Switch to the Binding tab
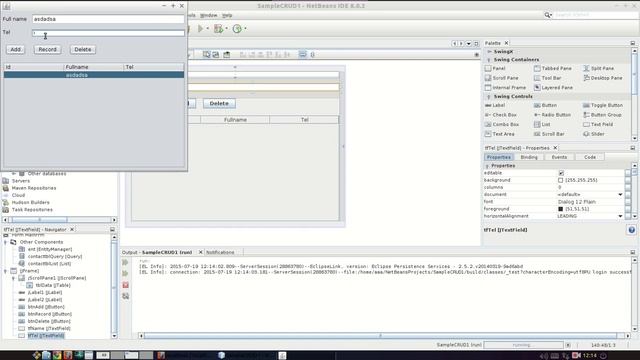This screenshot has height=360, width=640. click(x=529, y=157)
